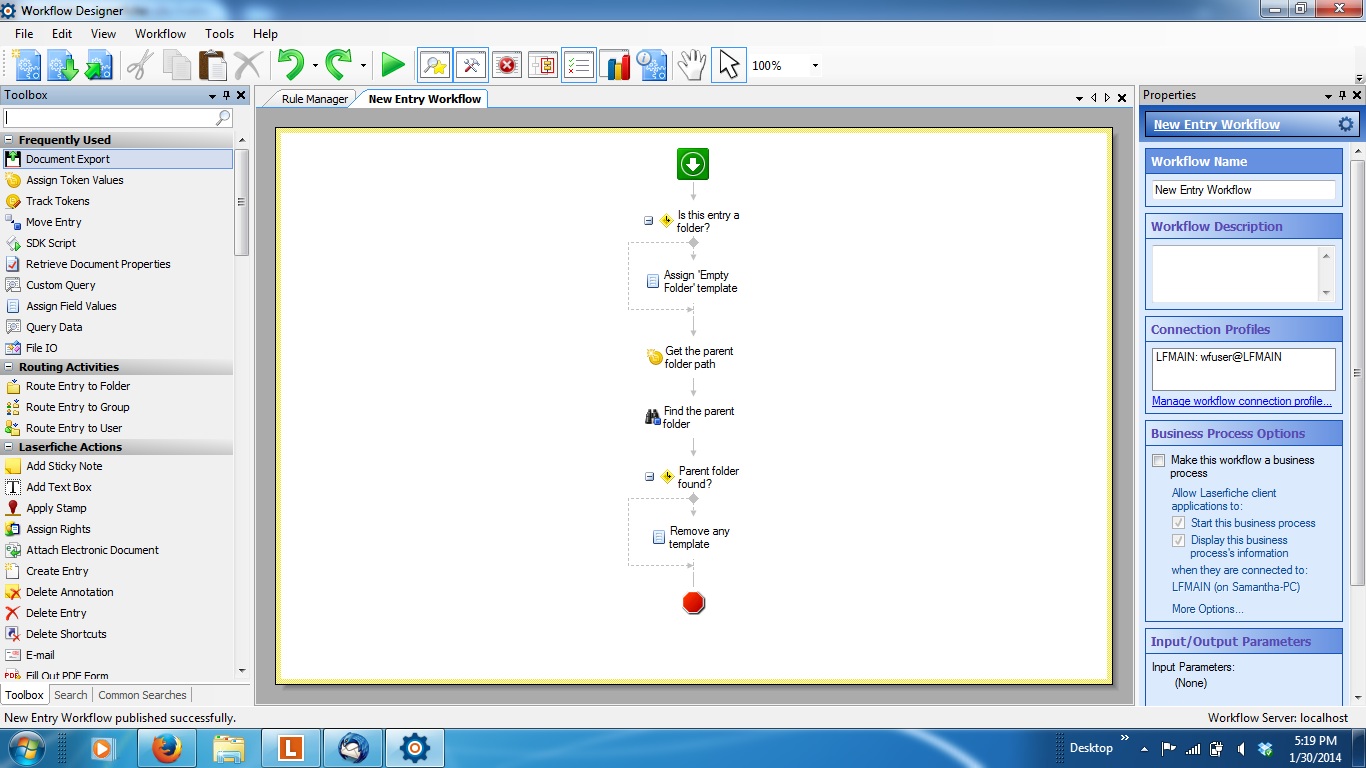Click the search magnifier in Toolbox

pos(223,118)
